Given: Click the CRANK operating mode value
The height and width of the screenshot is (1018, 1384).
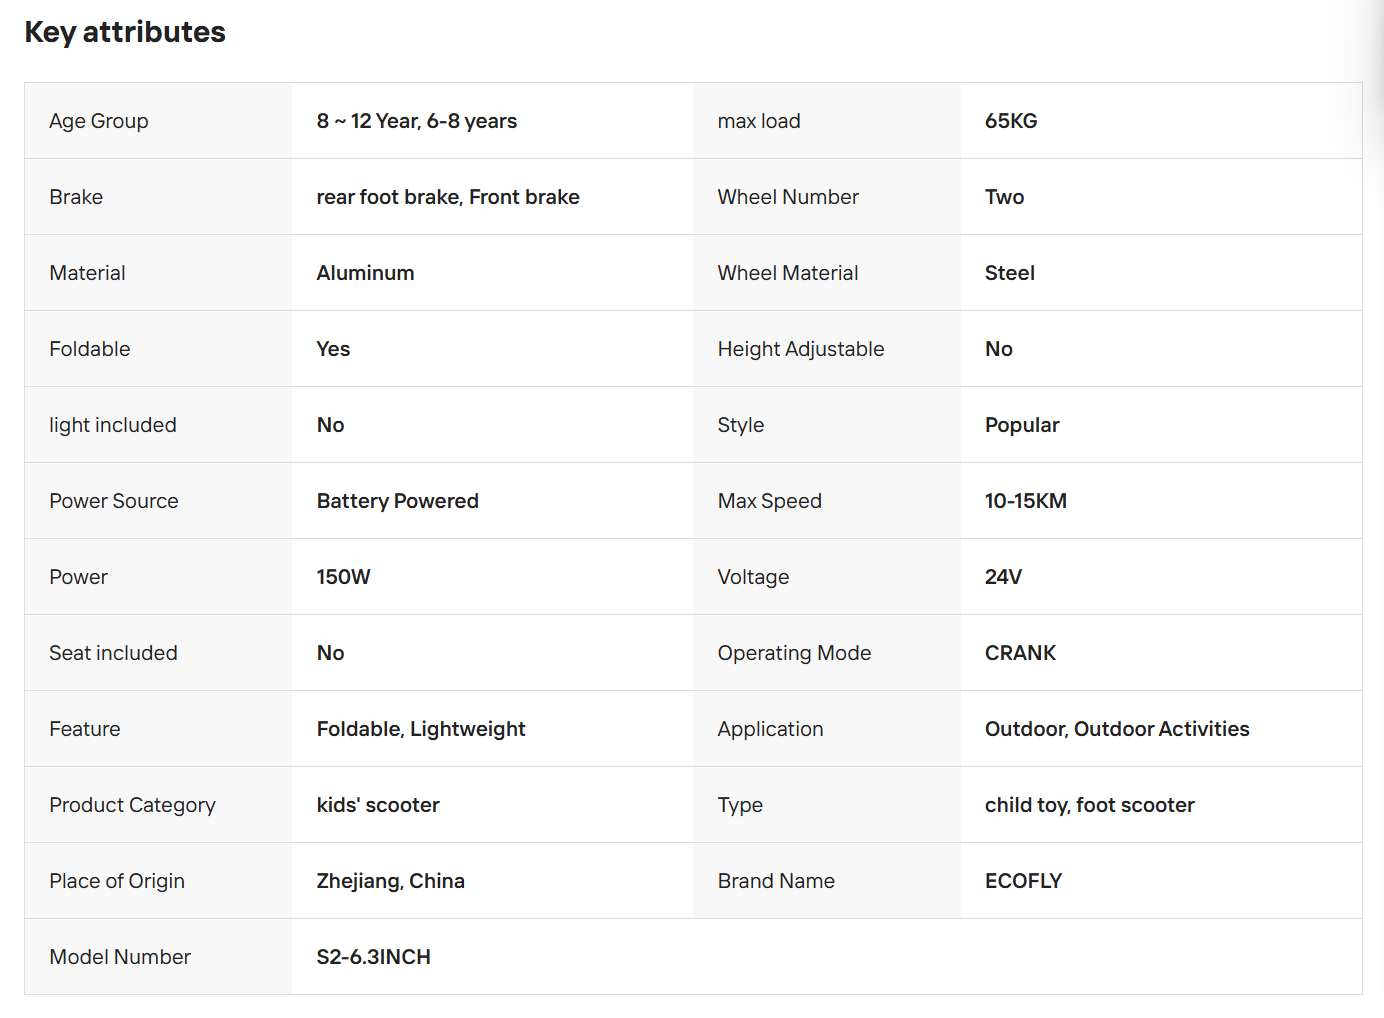Looking at the screenshot, I should [1020, 653].
